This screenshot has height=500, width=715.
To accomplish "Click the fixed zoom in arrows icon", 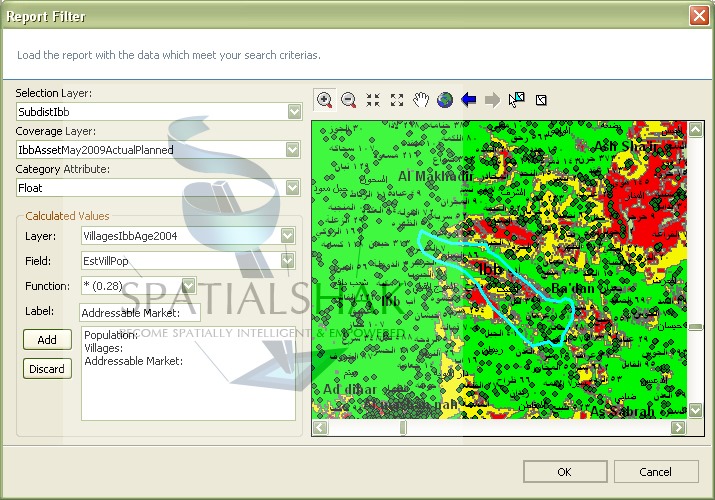I will (x=373, y=100).
